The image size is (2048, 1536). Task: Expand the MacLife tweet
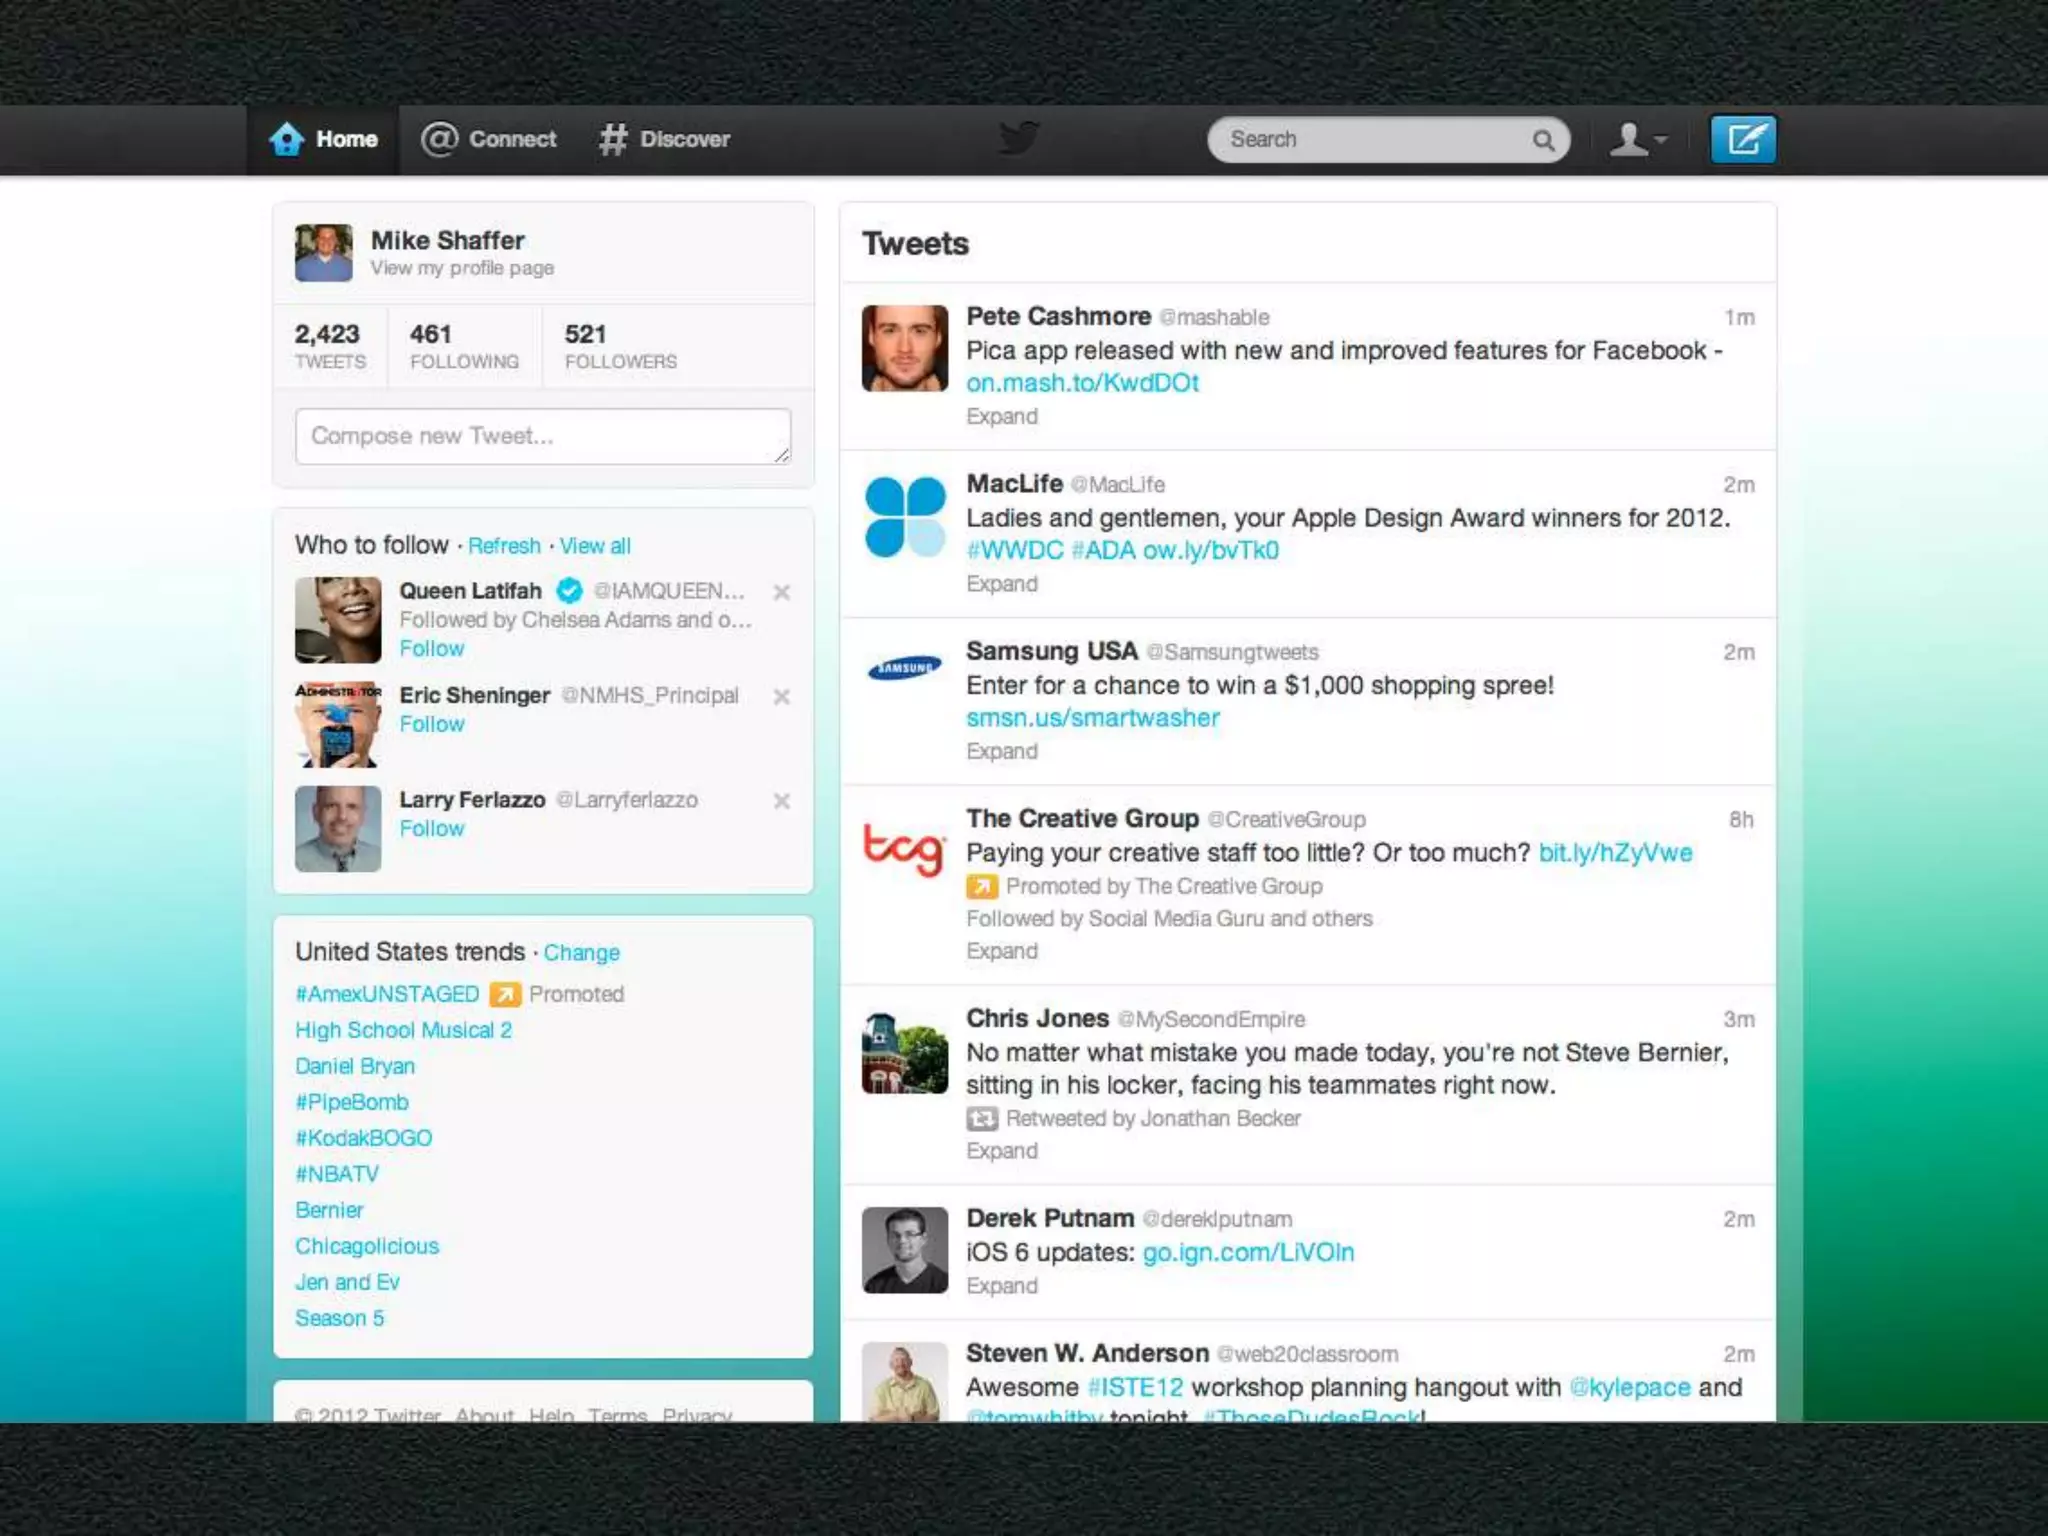(x=1001, y=584)
